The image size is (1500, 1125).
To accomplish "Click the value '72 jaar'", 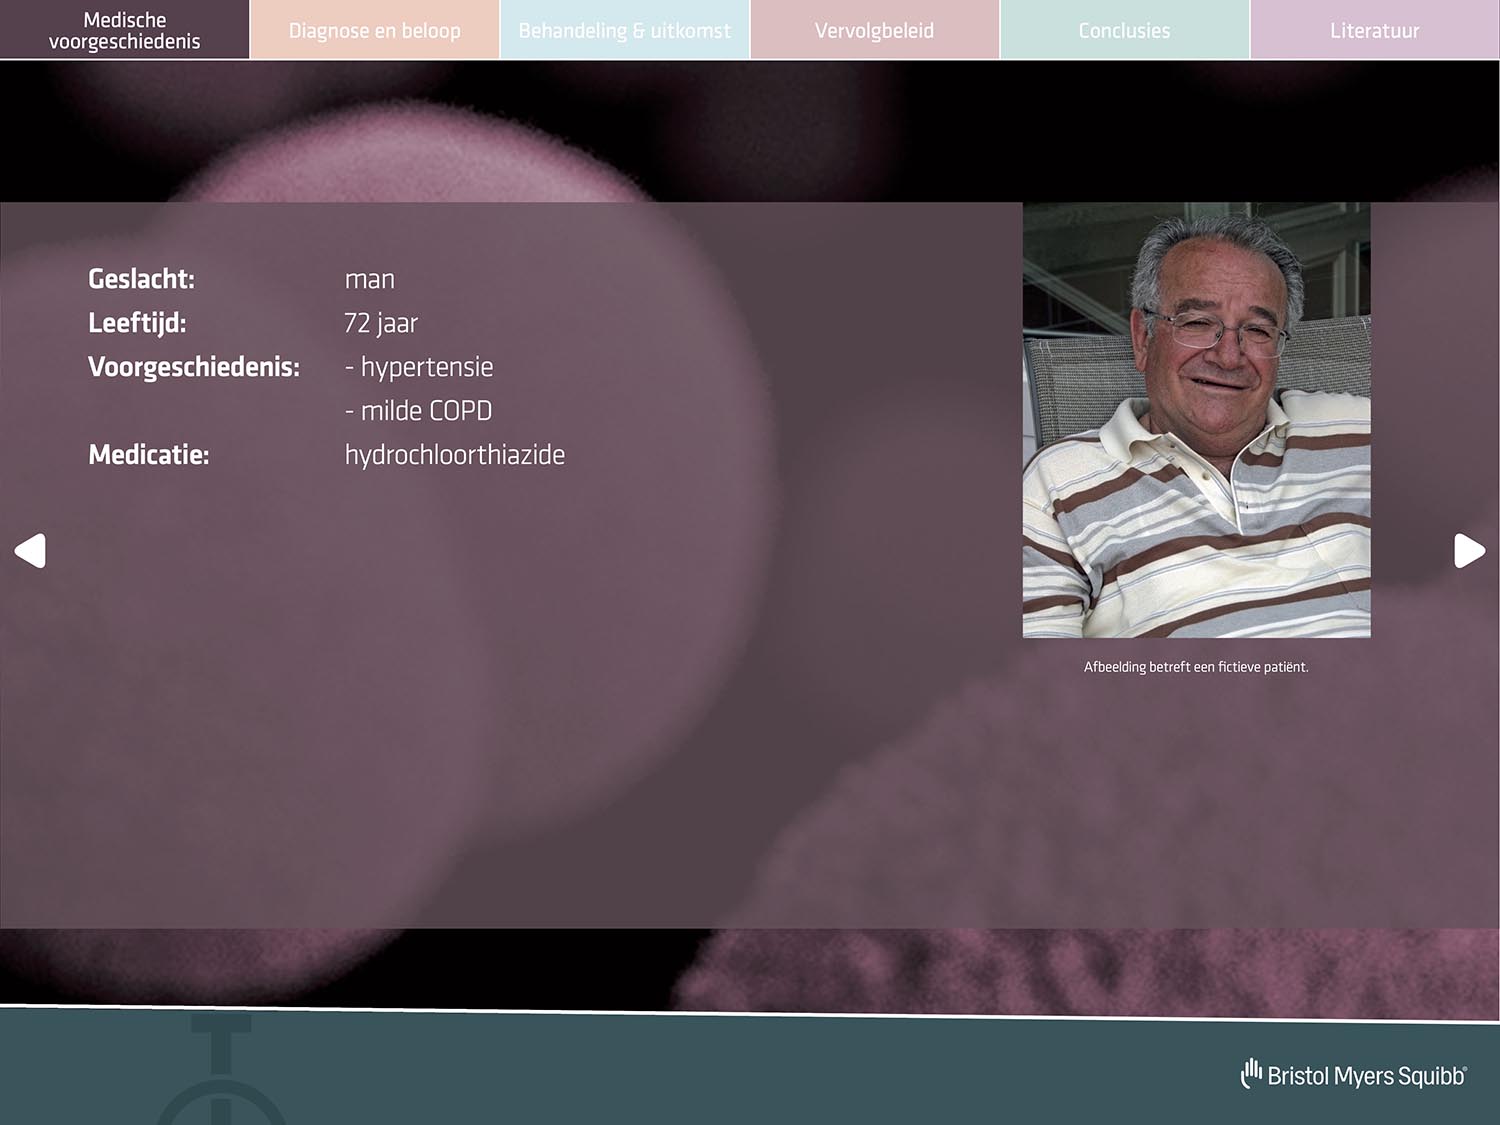I will click(x=381, y=323).
